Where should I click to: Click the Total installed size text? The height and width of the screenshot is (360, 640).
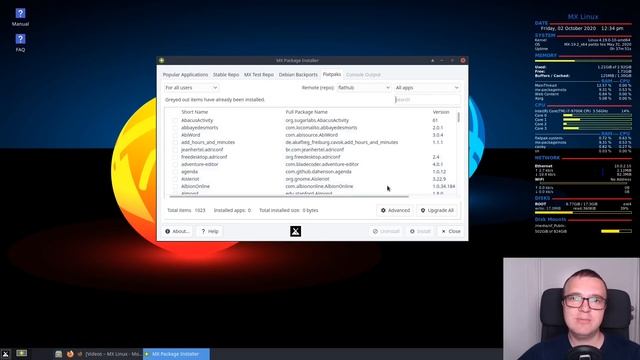click(x=289, y=210)
